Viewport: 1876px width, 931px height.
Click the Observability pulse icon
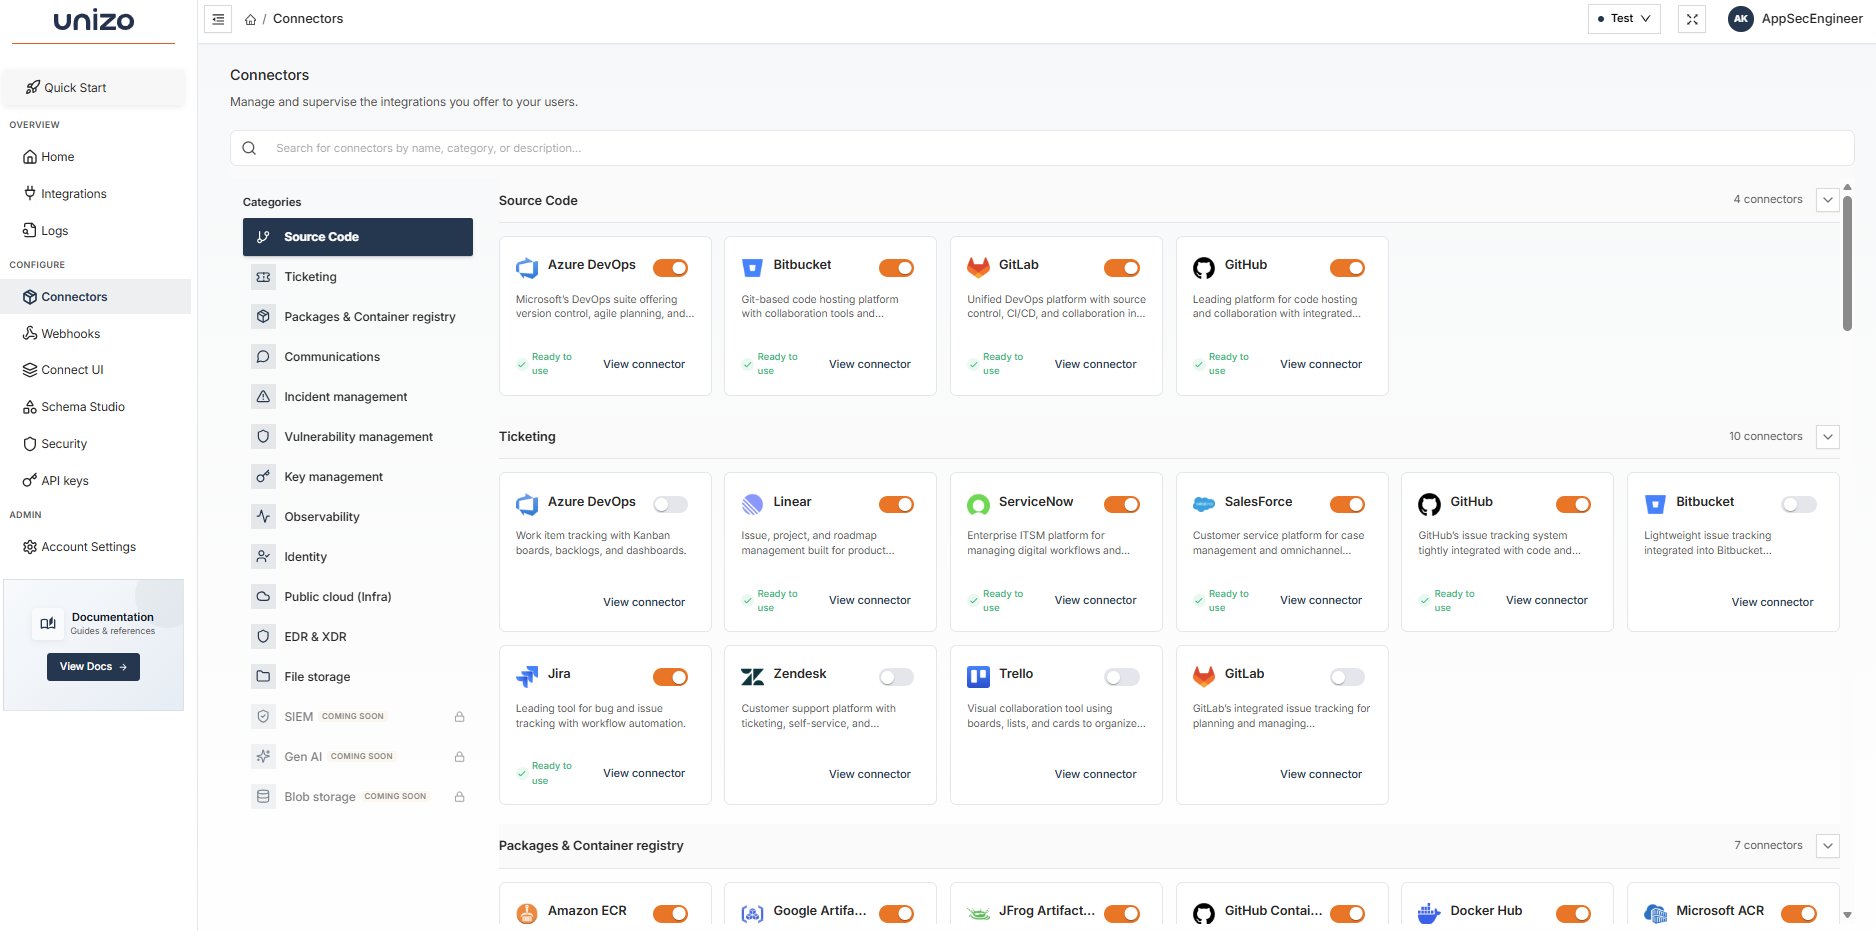263,517
